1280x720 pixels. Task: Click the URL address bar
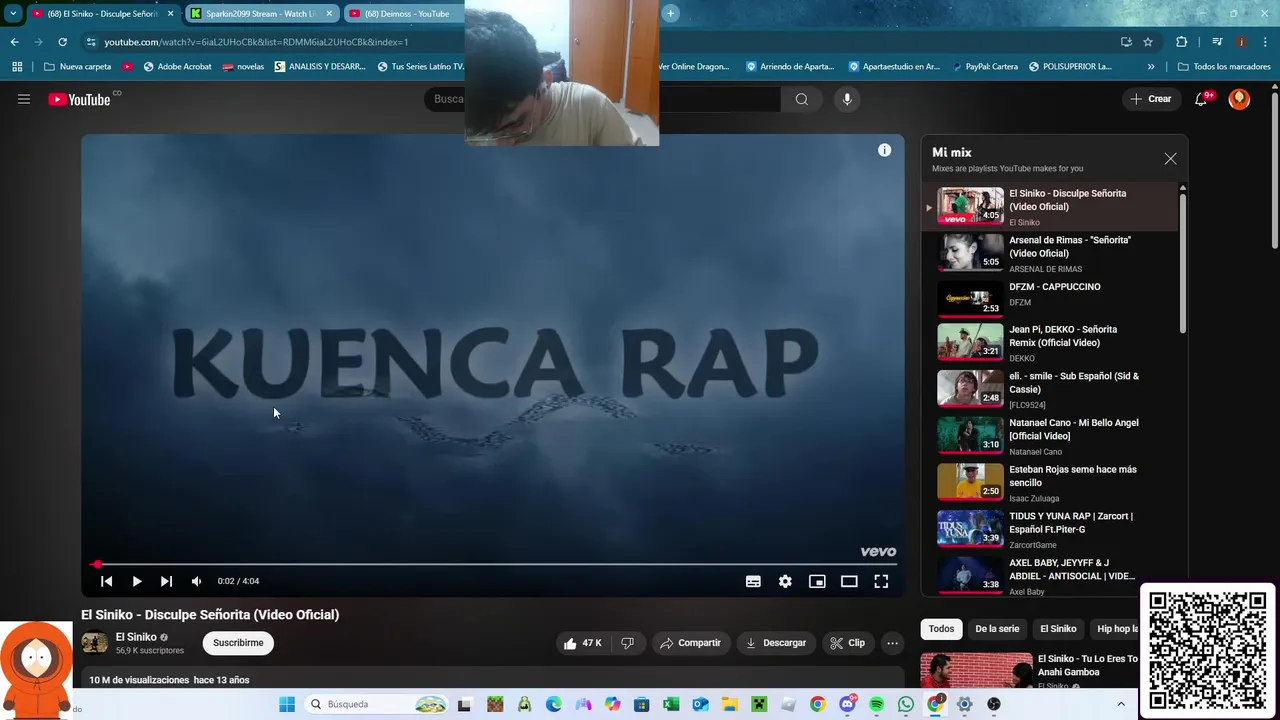[600, 42]
